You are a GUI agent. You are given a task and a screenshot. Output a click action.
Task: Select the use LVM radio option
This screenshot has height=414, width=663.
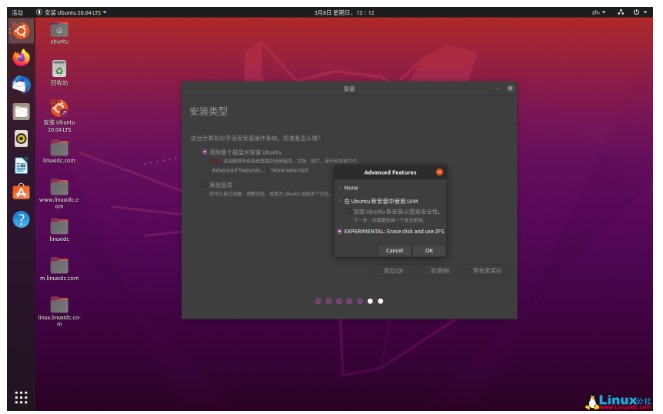(x=340, y=201)
